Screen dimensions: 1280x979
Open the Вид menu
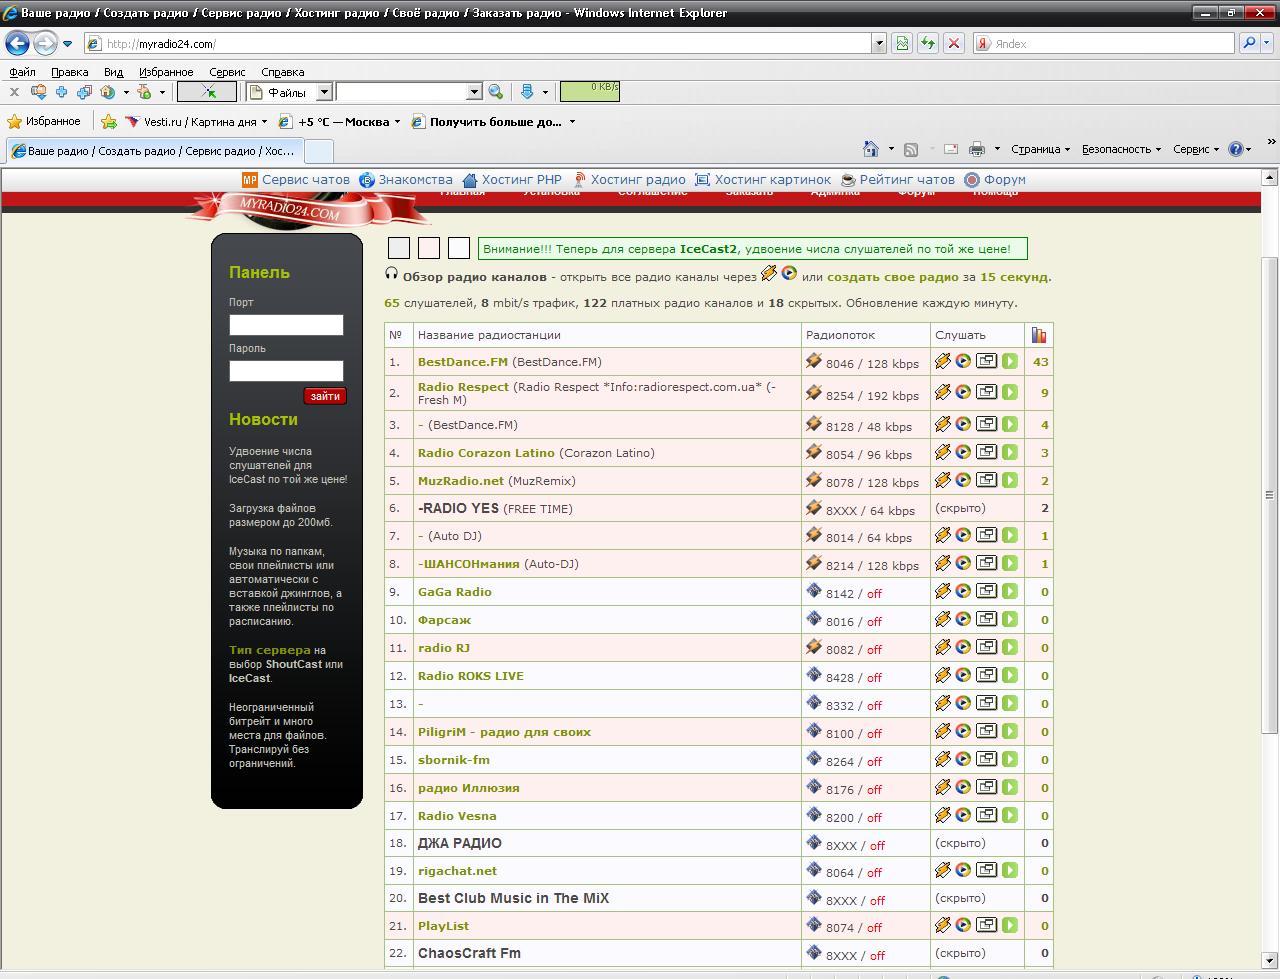tap(113, 72)
